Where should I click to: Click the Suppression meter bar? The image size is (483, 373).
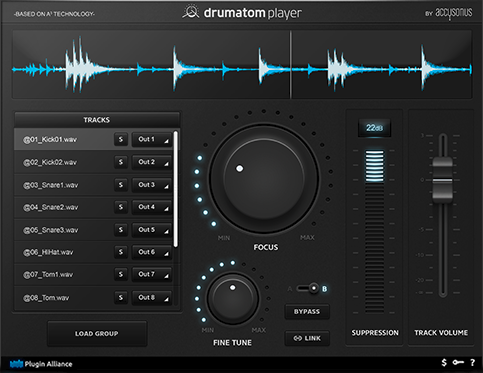[374, 231]
